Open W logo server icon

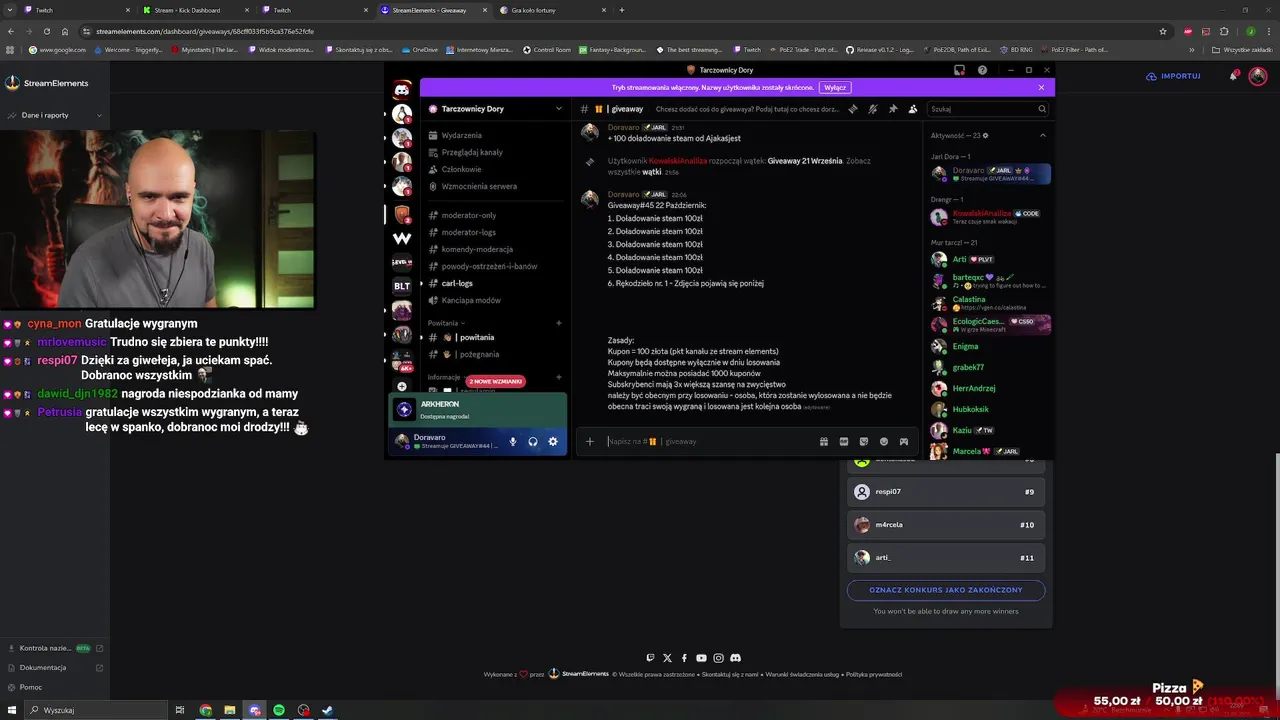pyautogui.click(x=402, y=238)
